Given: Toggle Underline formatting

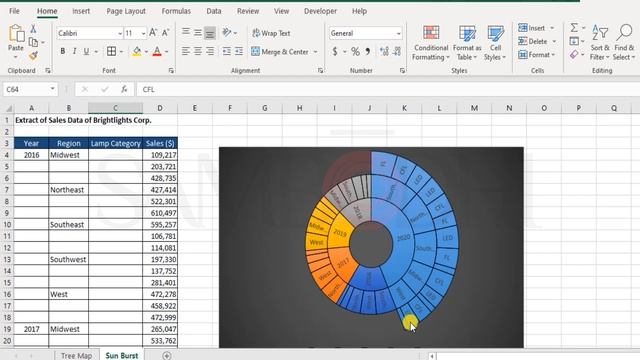Looking at the screenshot, I should click(x=86, y=51).
